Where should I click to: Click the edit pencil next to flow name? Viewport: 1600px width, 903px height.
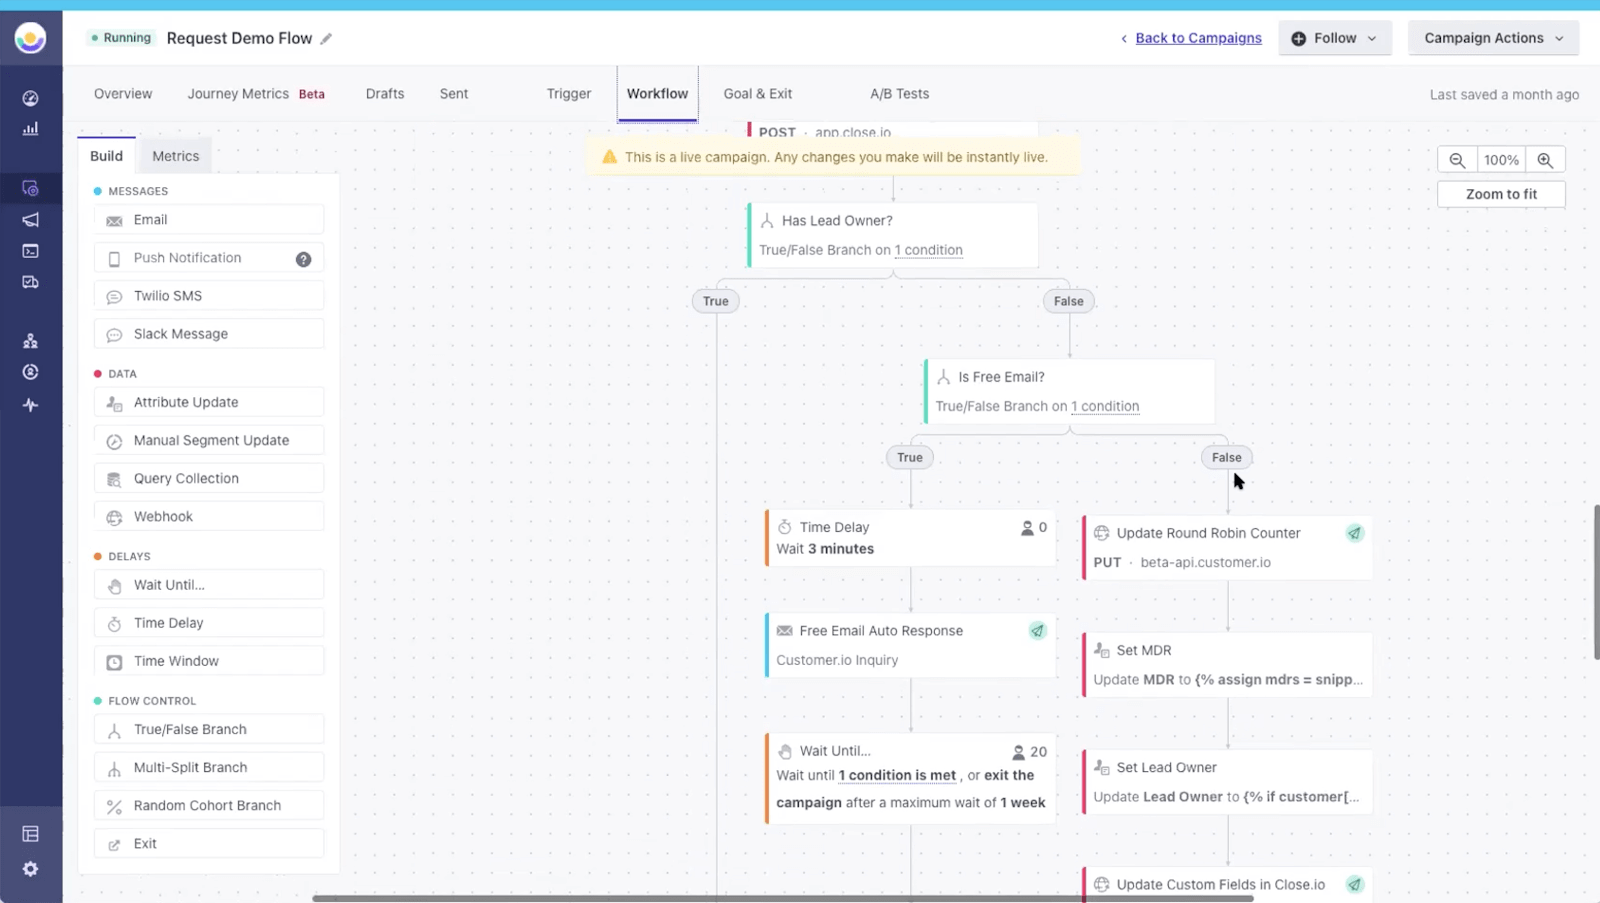tap(326, 38)
